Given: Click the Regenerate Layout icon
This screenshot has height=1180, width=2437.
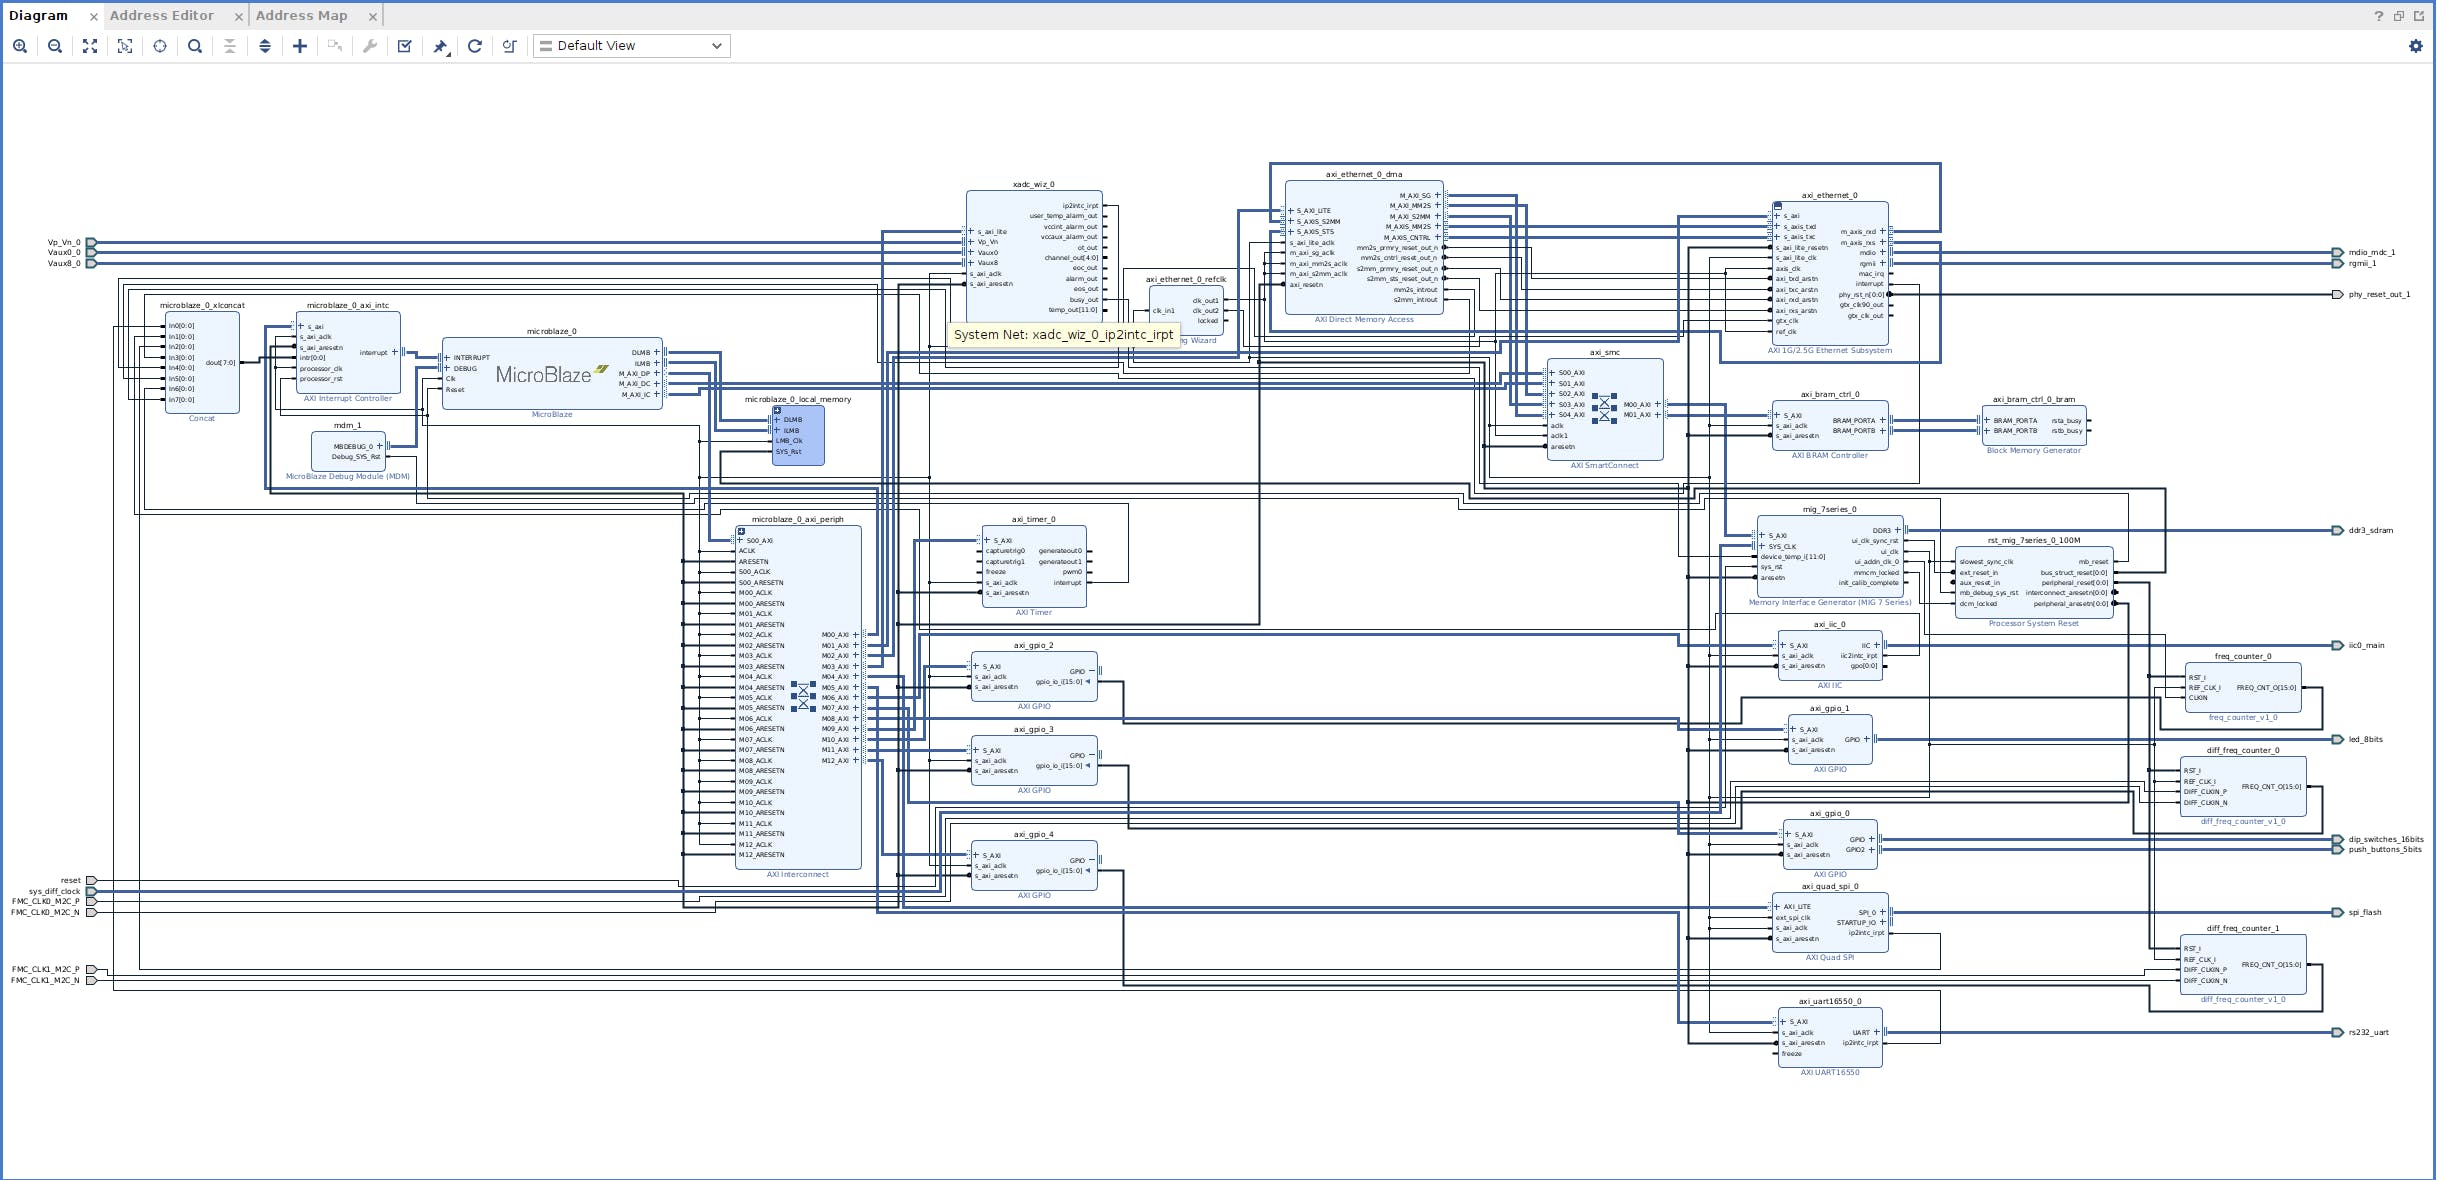Looking at the screenshot, I should point(475,46).
